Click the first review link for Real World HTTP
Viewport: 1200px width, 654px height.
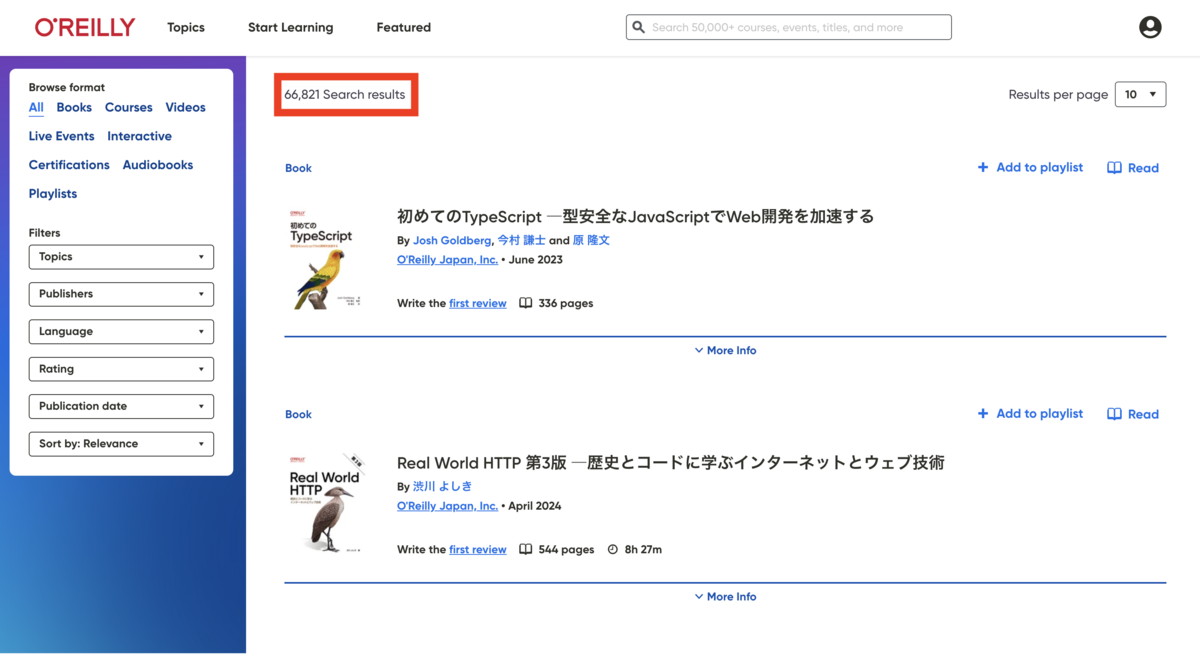pyautogui.click(x=477, y=549)
